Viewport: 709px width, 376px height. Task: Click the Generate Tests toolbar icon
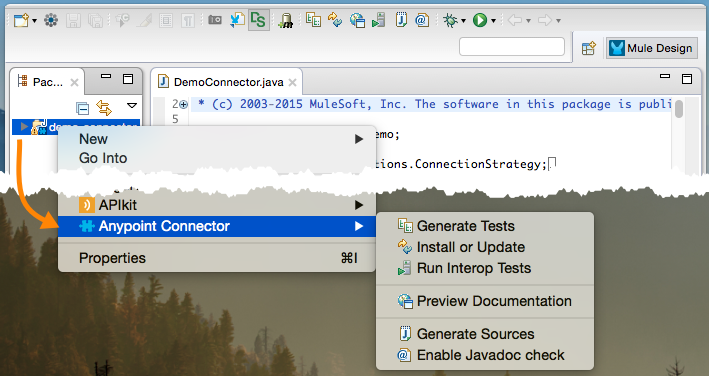pyautogui.click(x=313, y=20)
